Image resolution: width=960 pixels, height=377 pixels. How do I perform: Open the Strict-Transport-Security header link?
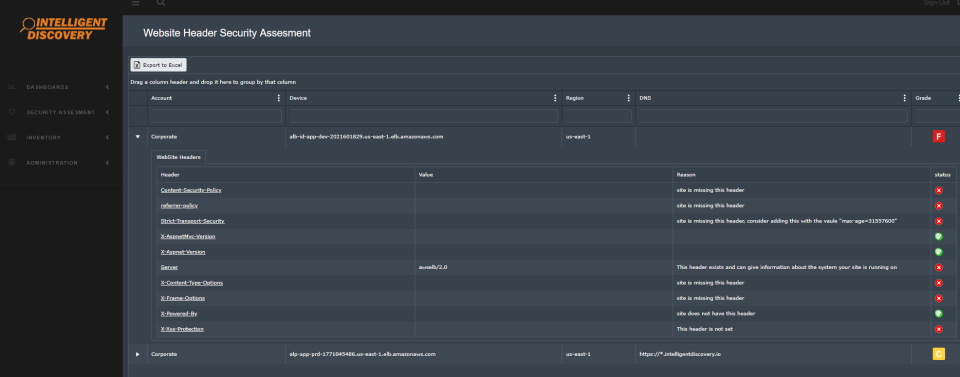tap(192, 221)
